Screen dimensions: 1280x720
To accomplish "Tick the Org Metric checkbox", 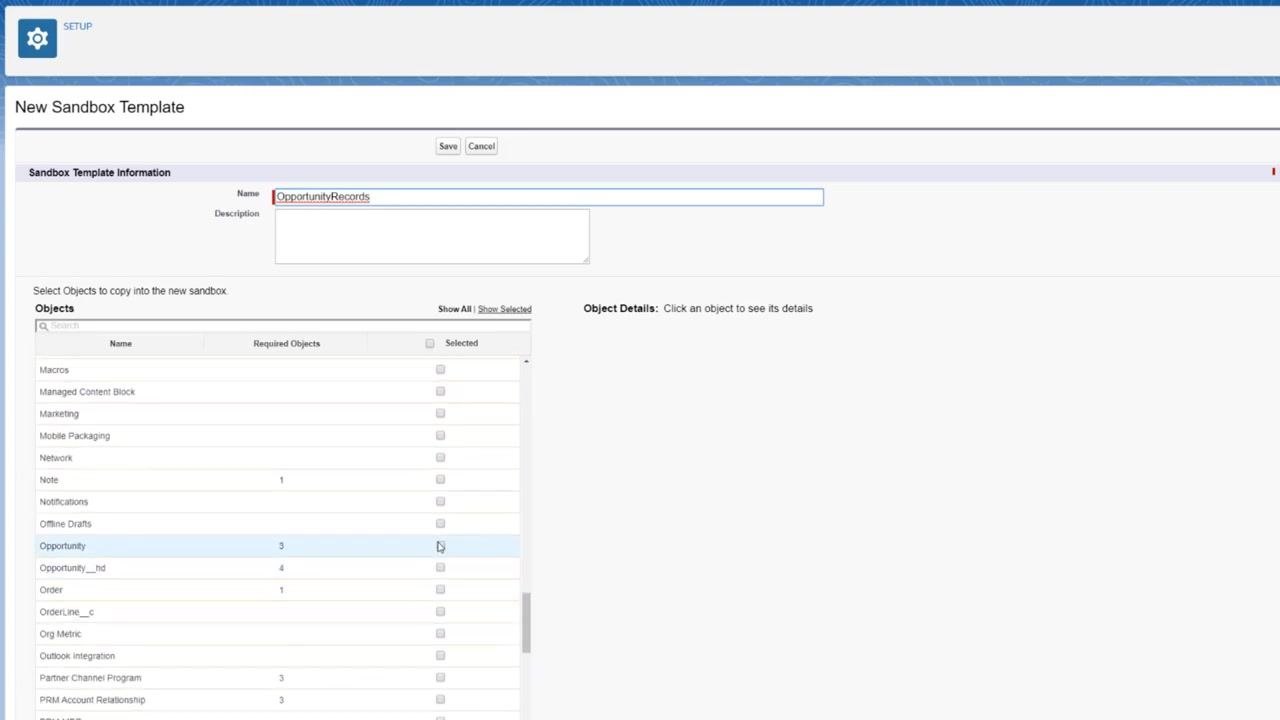I will (440, 633).
